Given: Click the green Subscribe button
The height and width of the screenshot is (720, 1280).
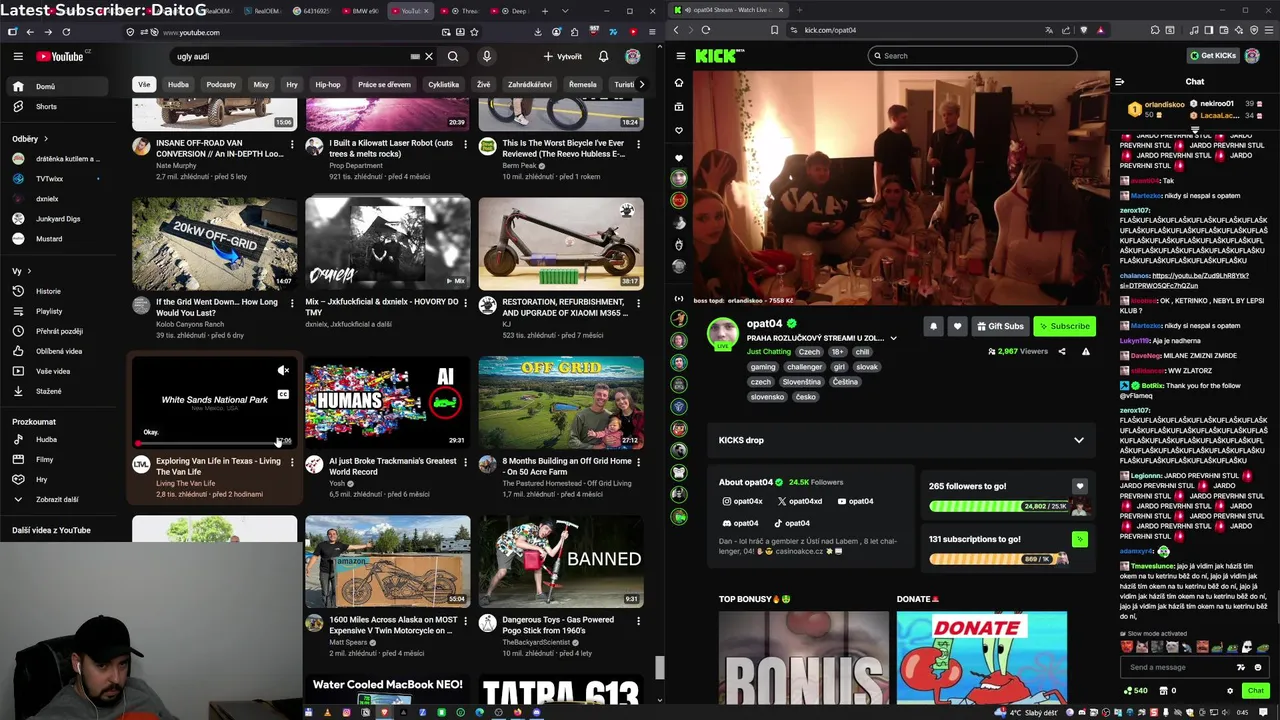Looking at the screenshot, I should coord(1064,326).
